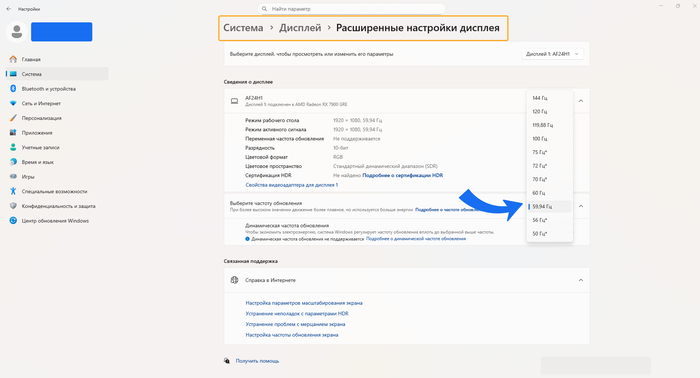
Task: Open Bluetooth и устройства settings page
Action: [x=57, y=89]
